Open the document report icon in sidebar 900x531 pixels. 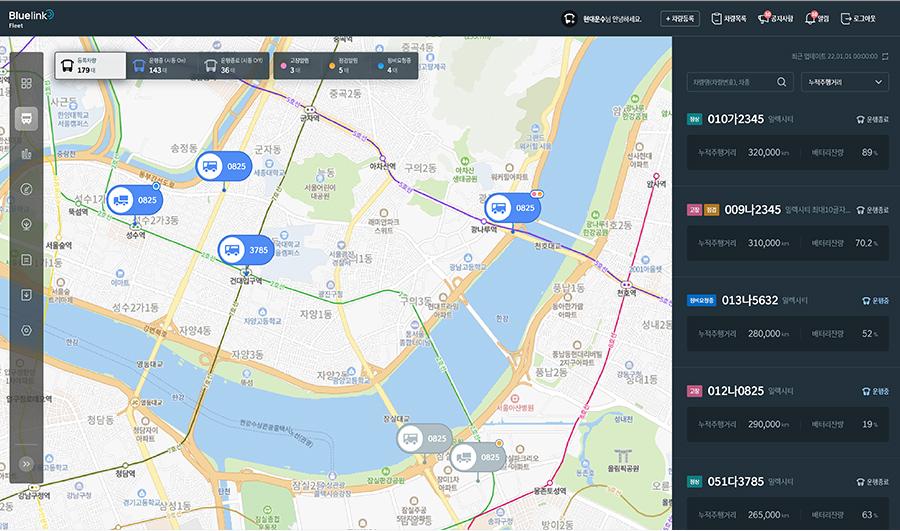point(27,260)
